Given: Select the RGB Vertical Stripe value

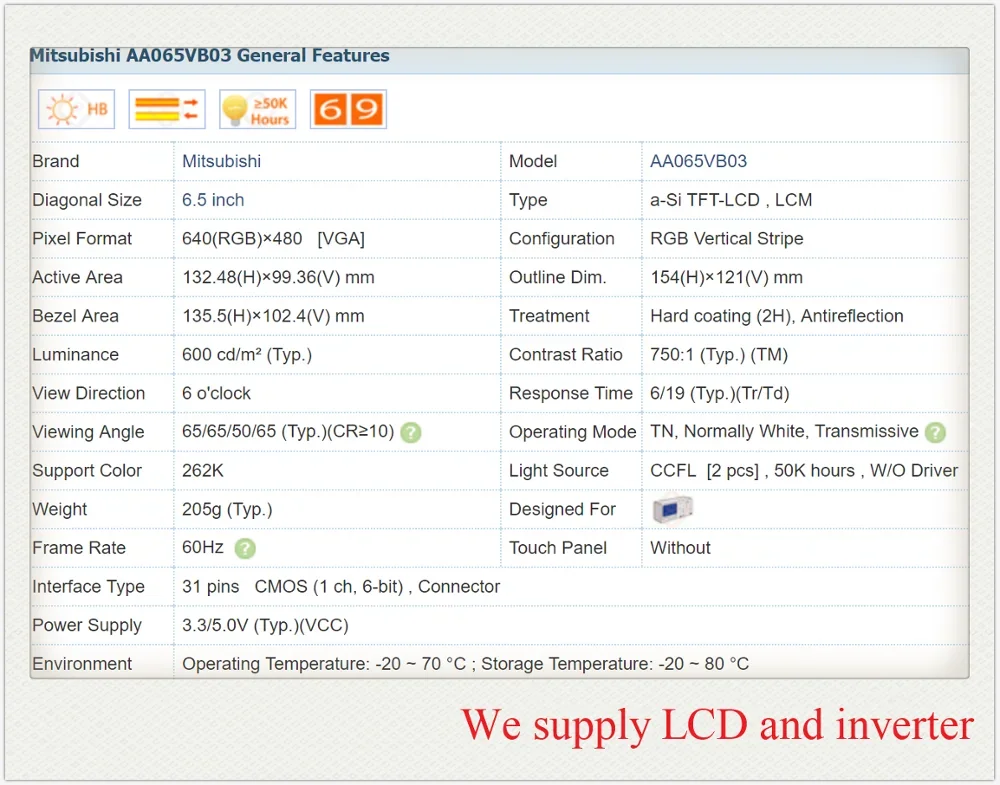Looking at the screenshot, I should point(726,238).
